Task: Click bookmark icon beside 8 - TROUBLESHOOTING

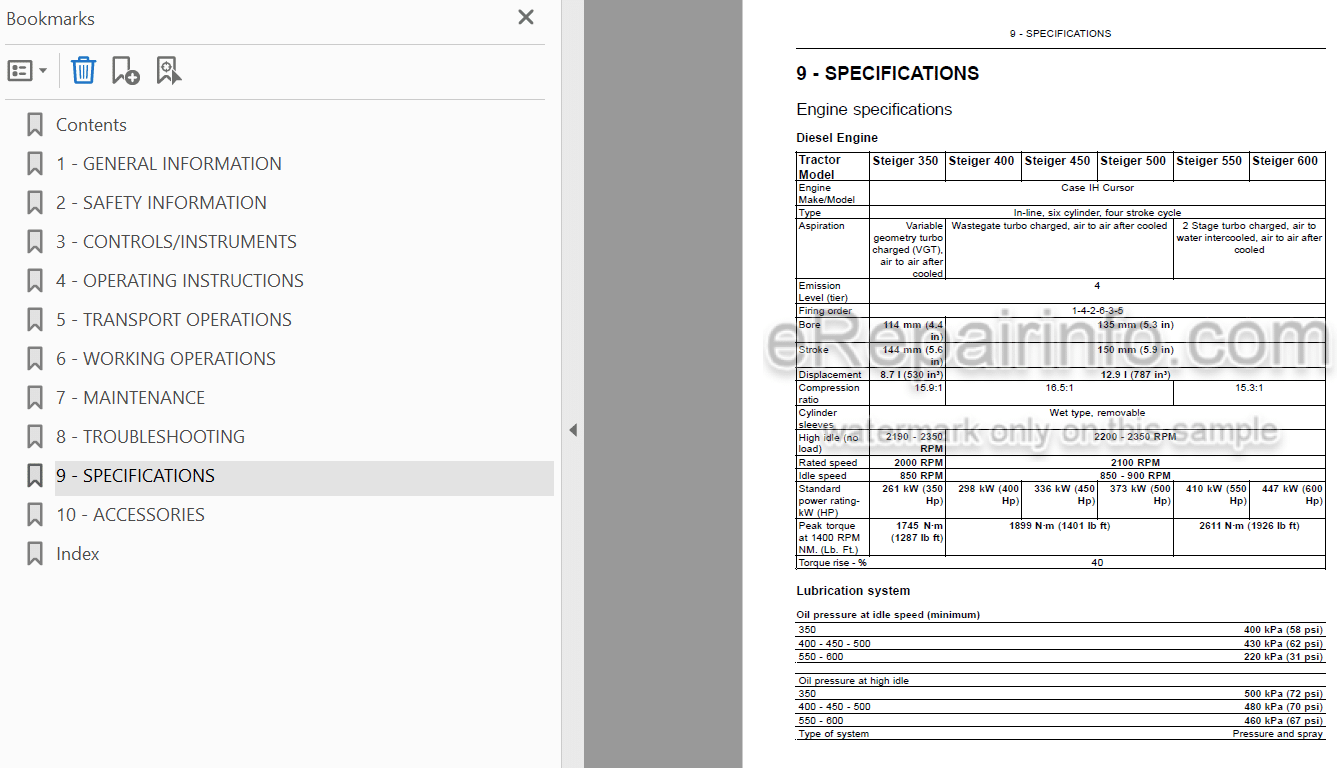Action: pos(35,437)
